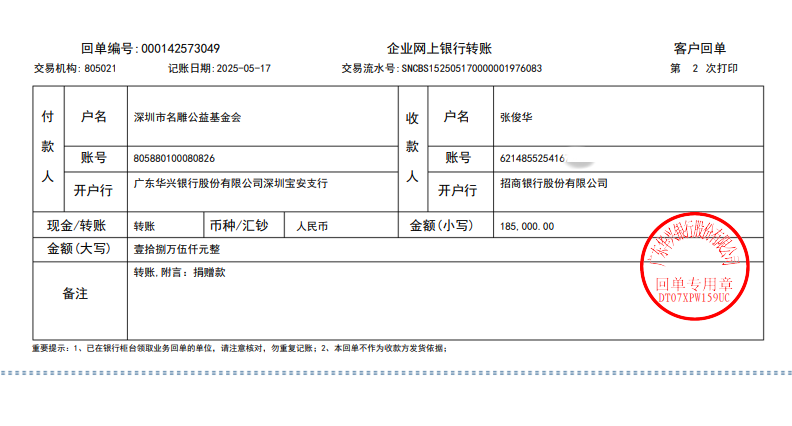Click payee account 621485525416

(x=532, y=159)
